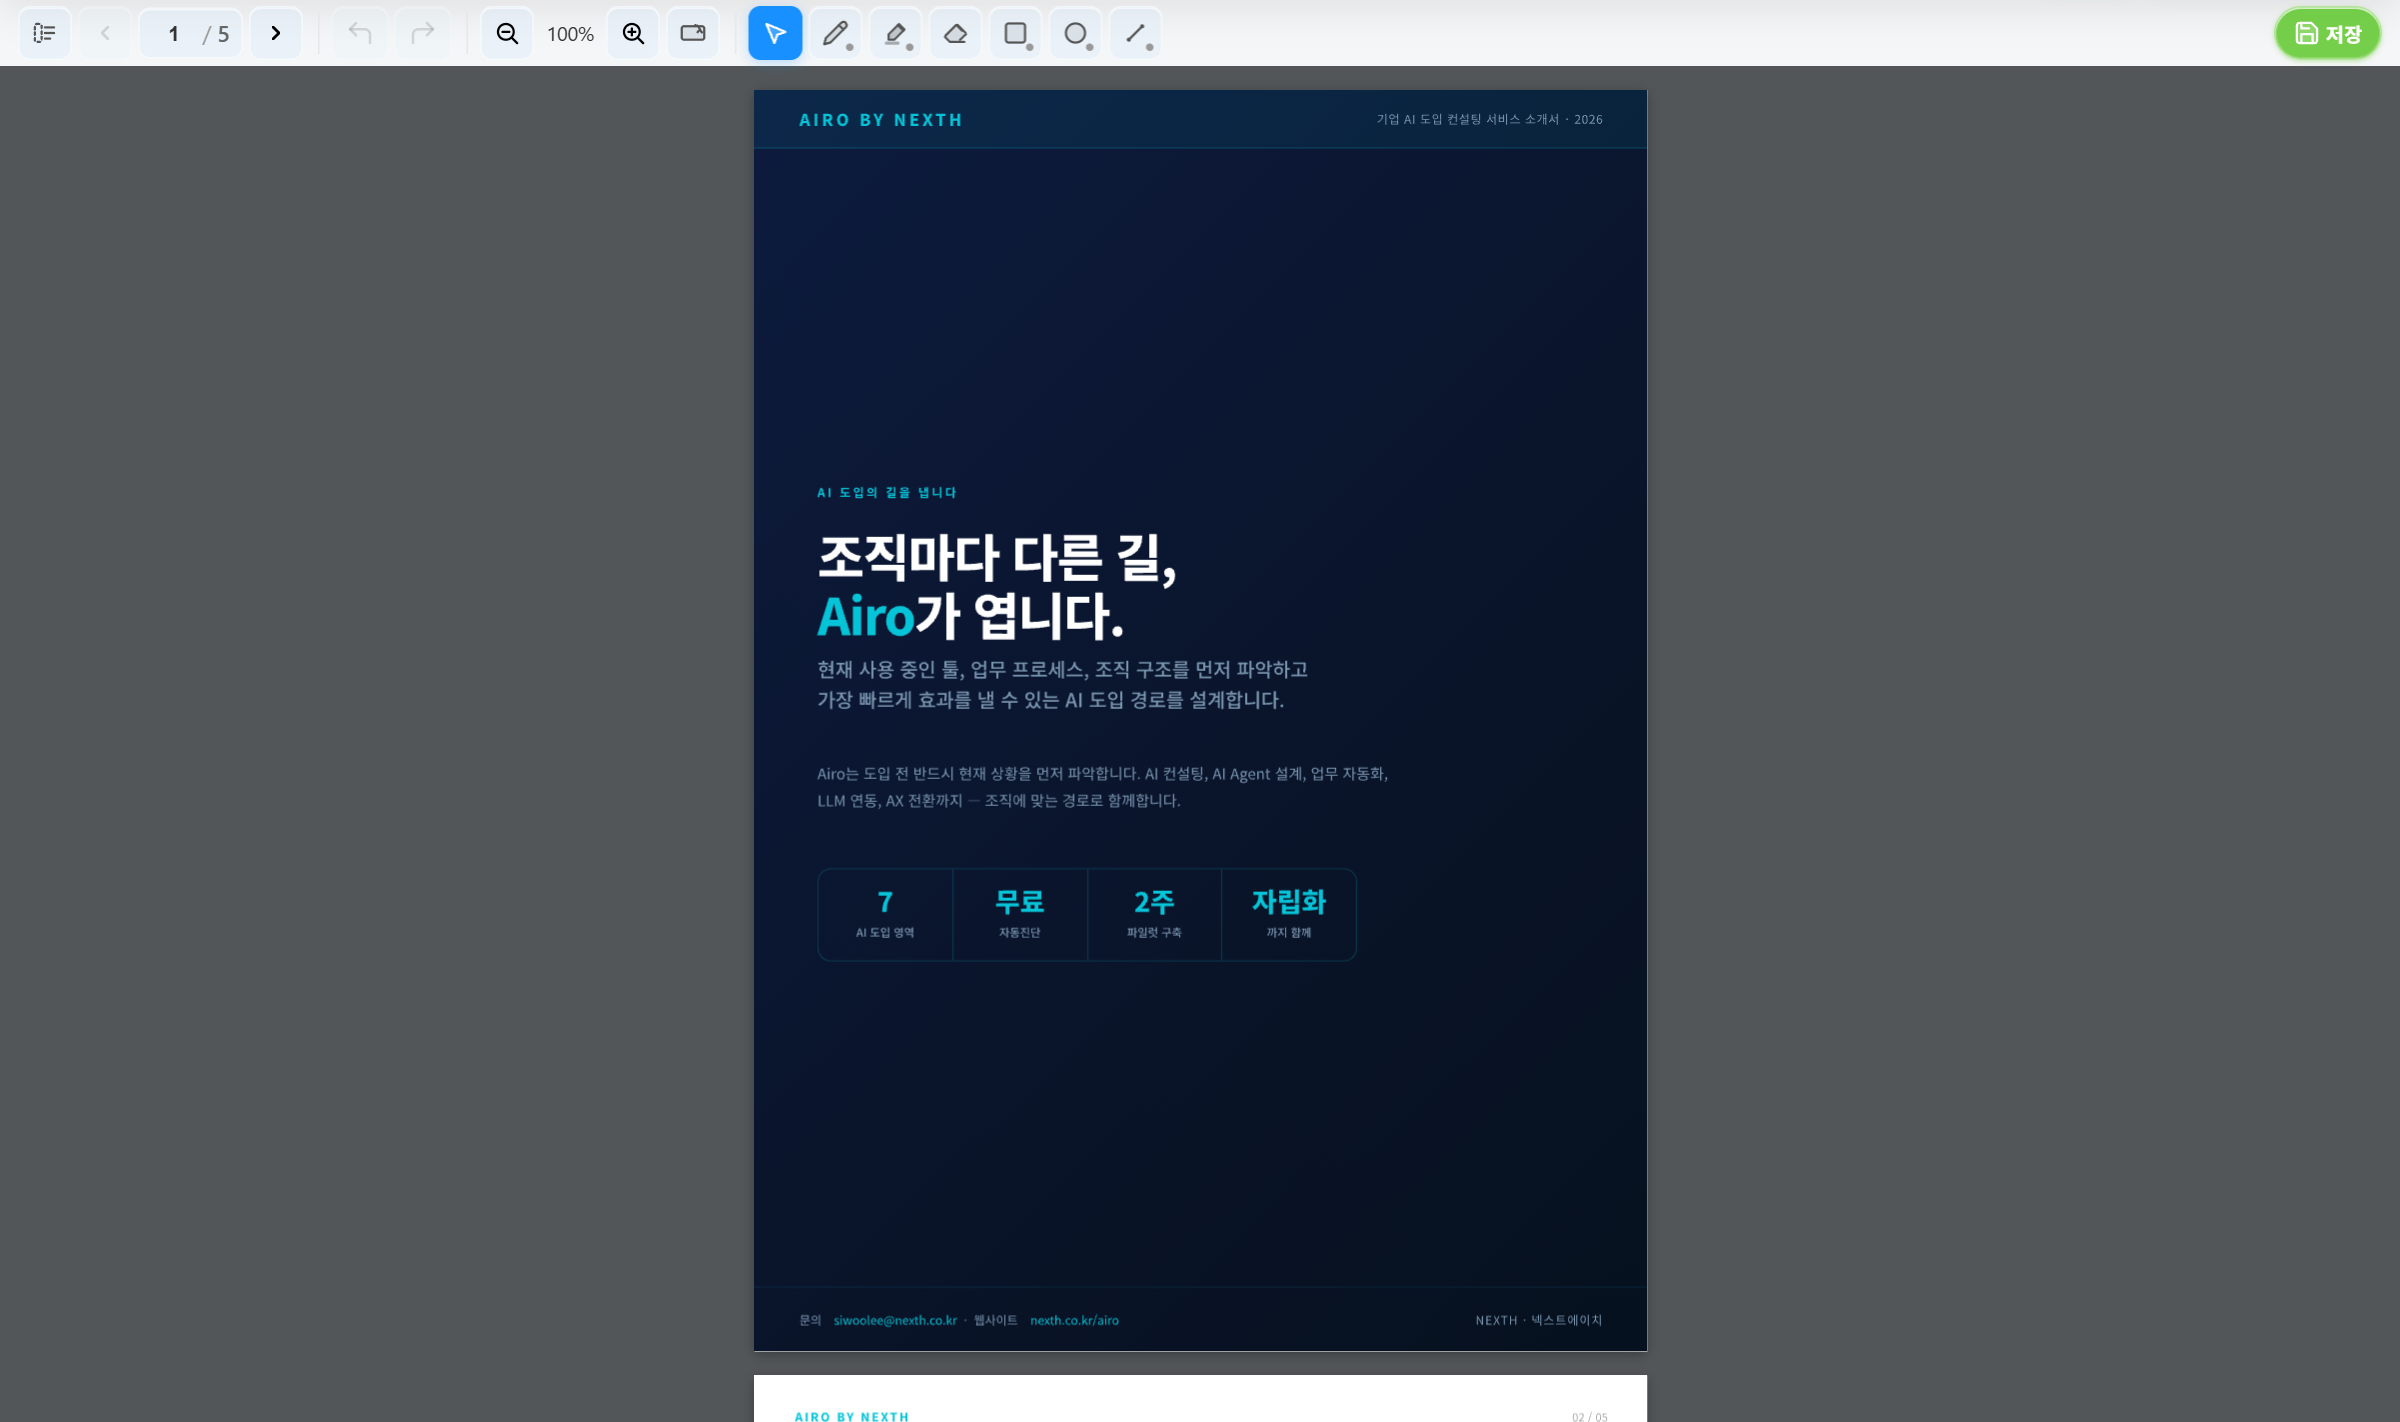
Task: Click the 'AI 도입의 길을 냅니다' tagline
Action: [x=886, y=492]
